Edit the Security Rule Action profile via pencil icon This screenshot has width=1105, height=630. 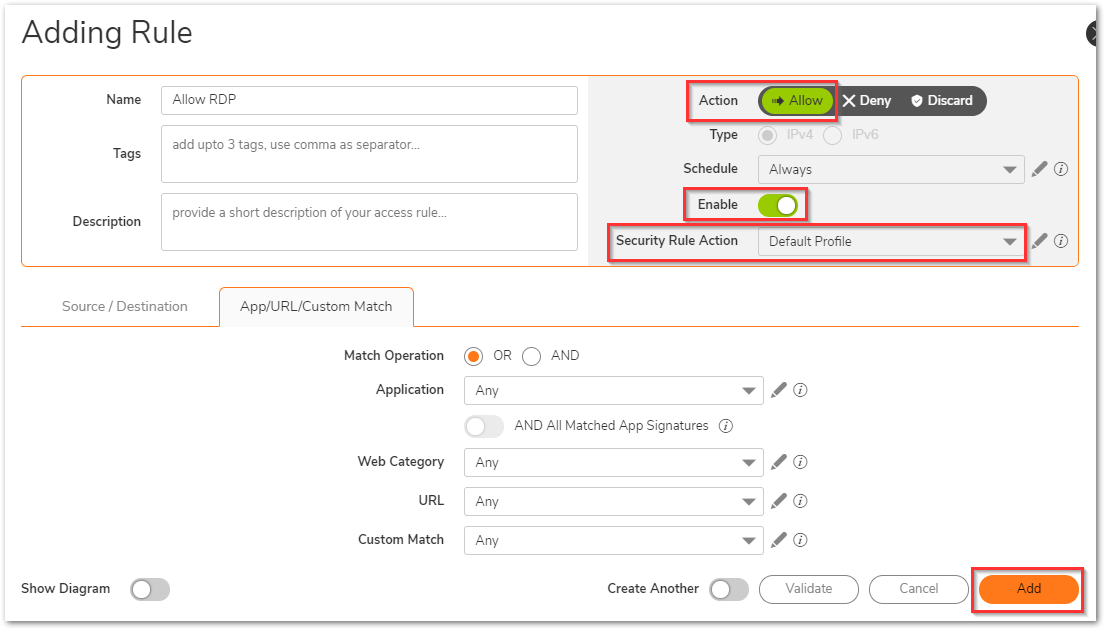pyautogui.click(x=1039, y=241)
